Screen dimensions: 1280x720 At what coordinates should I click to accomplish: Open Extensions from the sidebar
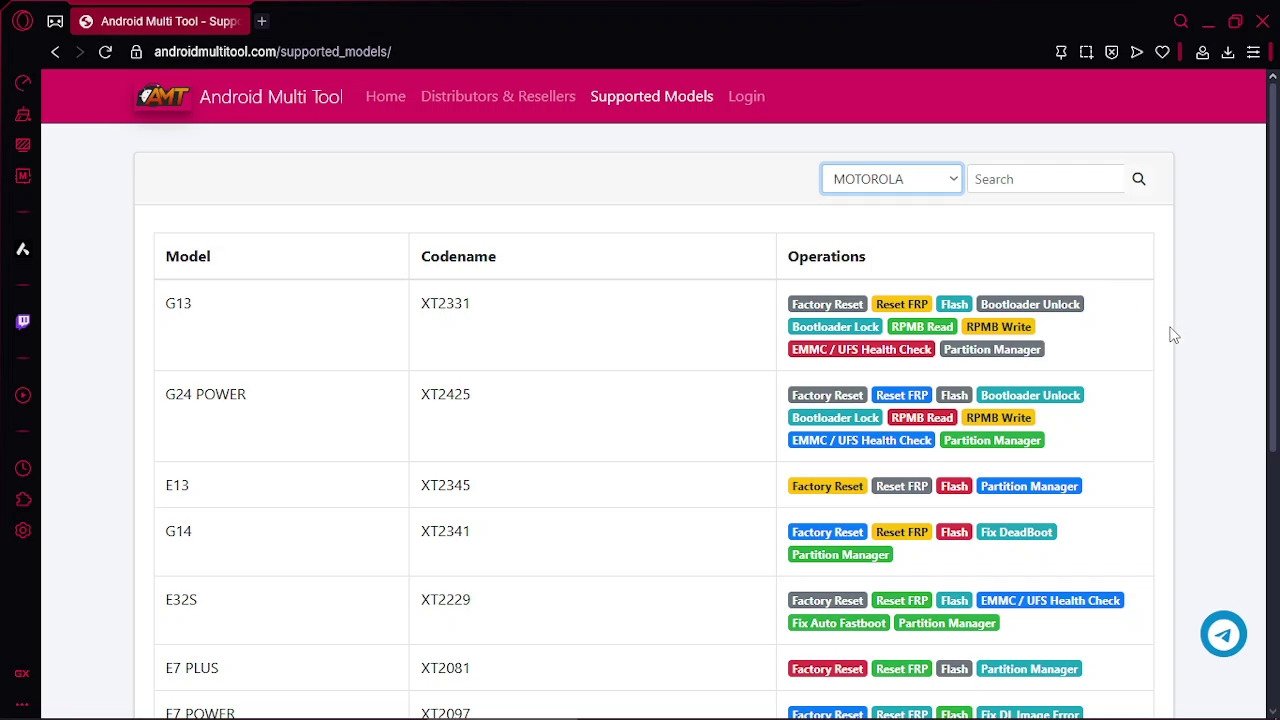[x=23, y=499]
